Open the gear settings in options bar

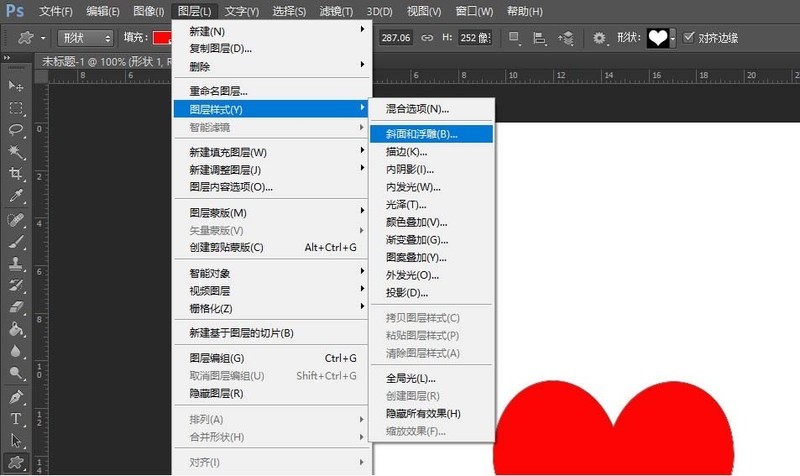599,38
